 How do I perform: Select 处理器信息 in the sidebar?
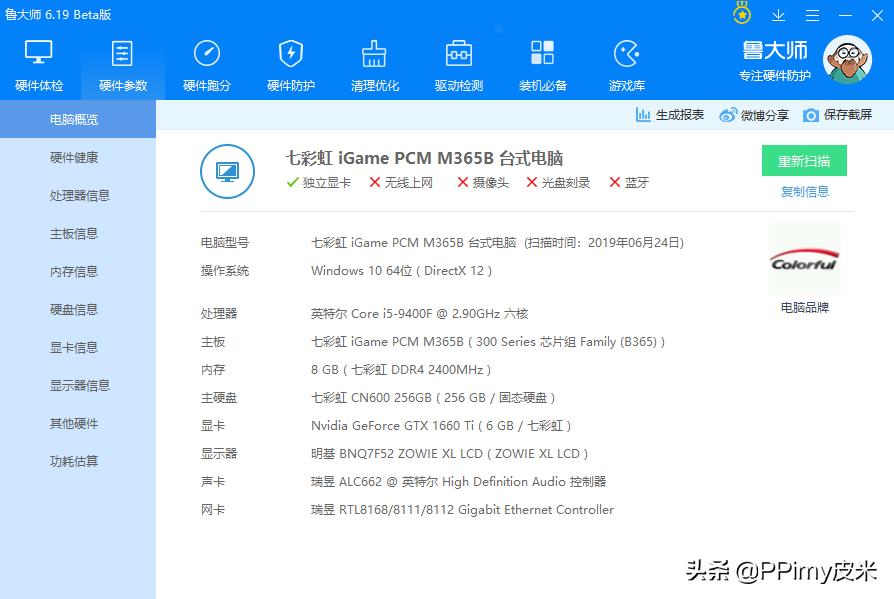pyautogui.click(x=77, y=195)
